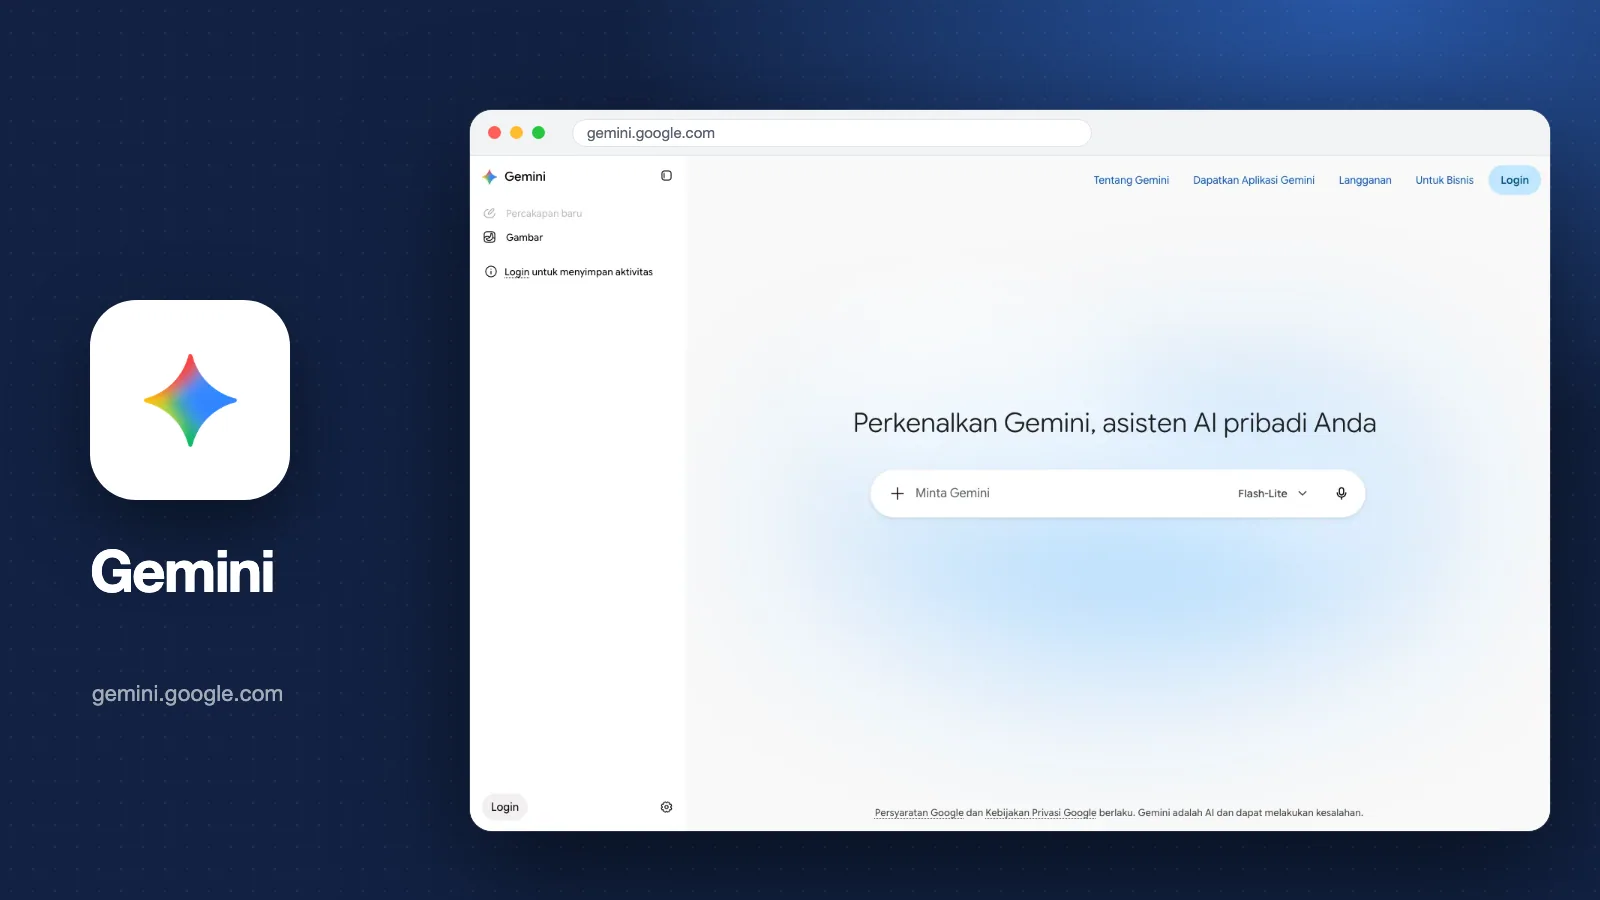
Task: Open Kebijakan Privasi Google link
Action: pyautogui.click(x=1041, y=813)
